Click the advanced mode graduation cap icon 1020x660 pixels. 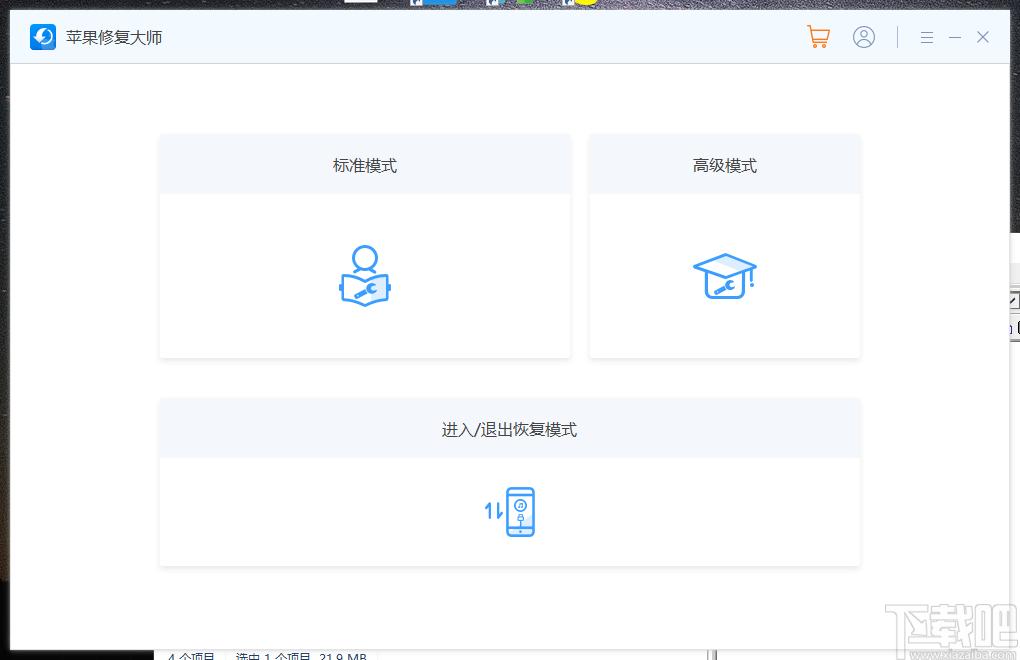(x=725, y=276)
